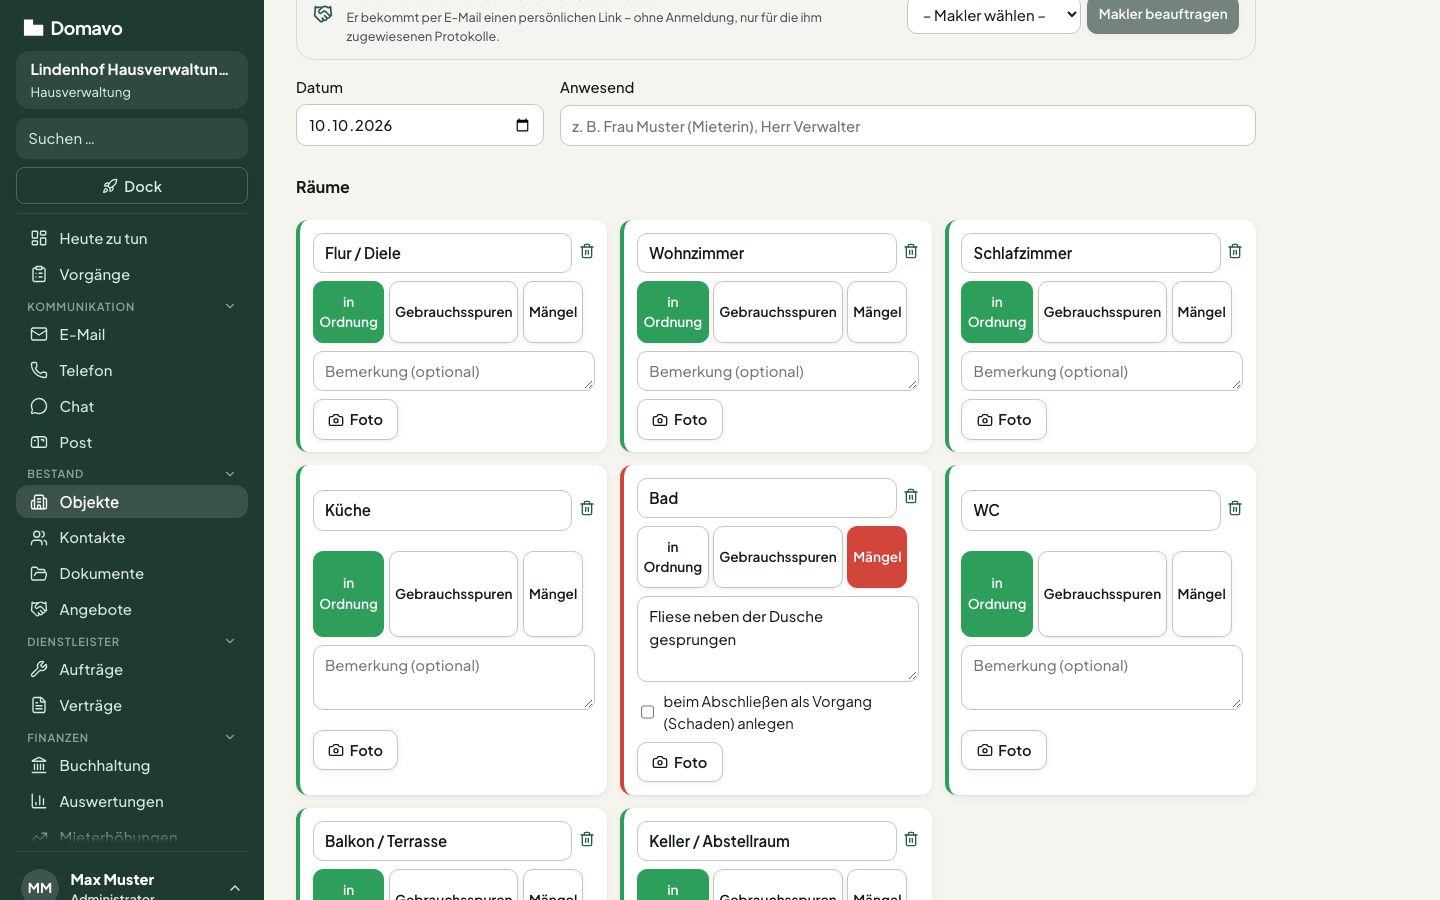Open the Chat page
The image size is (1440, 900).
click(x=132, y=406)
